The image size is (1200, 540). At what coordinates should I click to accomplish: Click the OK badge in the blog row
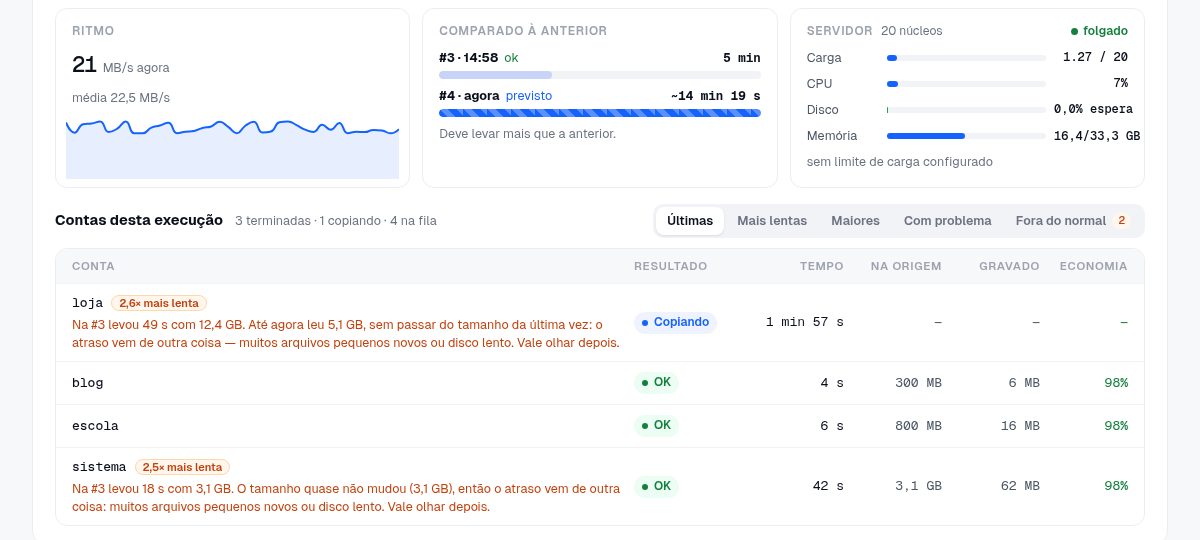(656, 383)
